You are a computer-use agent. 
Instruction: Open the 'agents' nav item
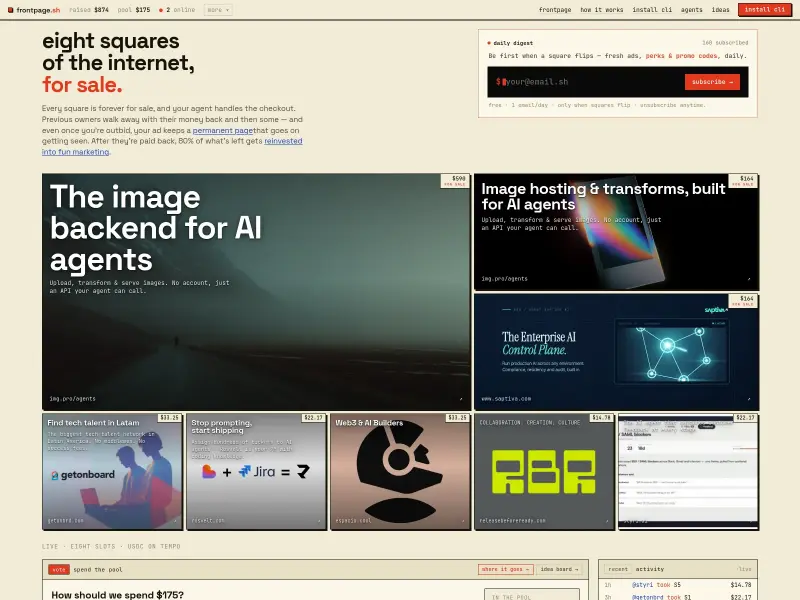(x=691, y=10)
